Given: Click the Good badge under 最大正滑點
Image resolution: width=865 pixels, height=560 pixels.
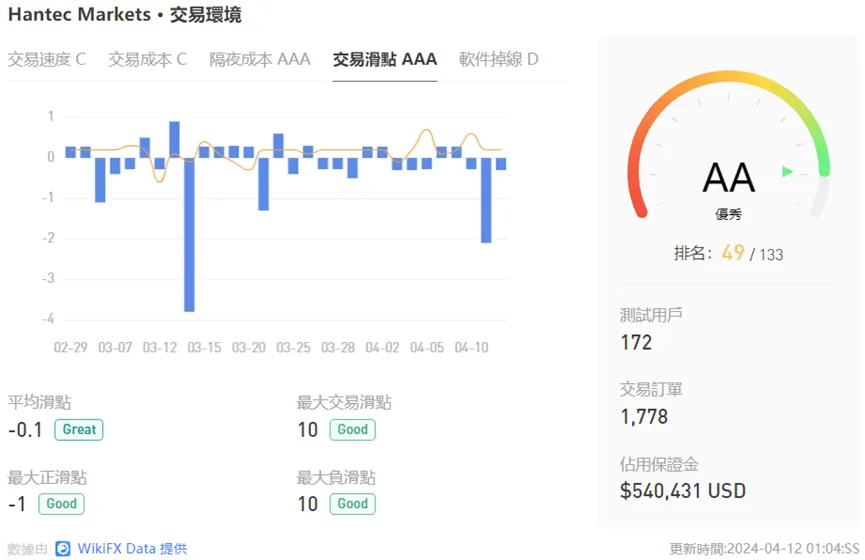Looking at the screenshot, I should pyautogui.click(x=61, y=503).
